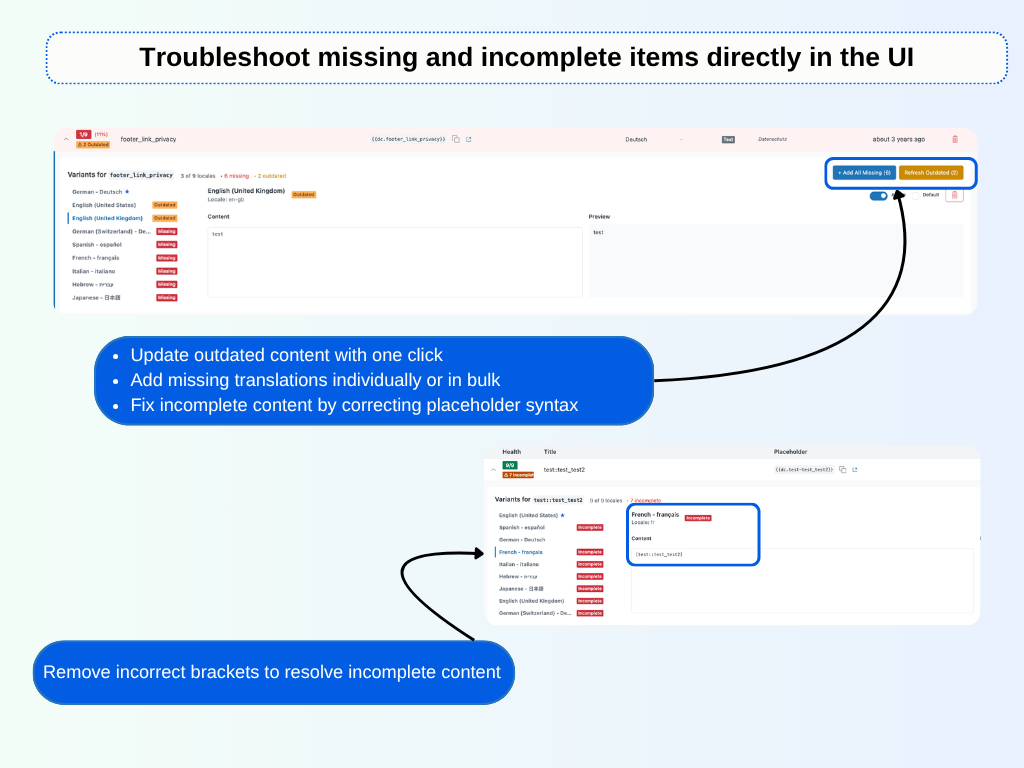Image resolution: width=1024 pixels, height=768 pixels.
Task: Click the Placeholder column header
Action: tap(790, 452)
